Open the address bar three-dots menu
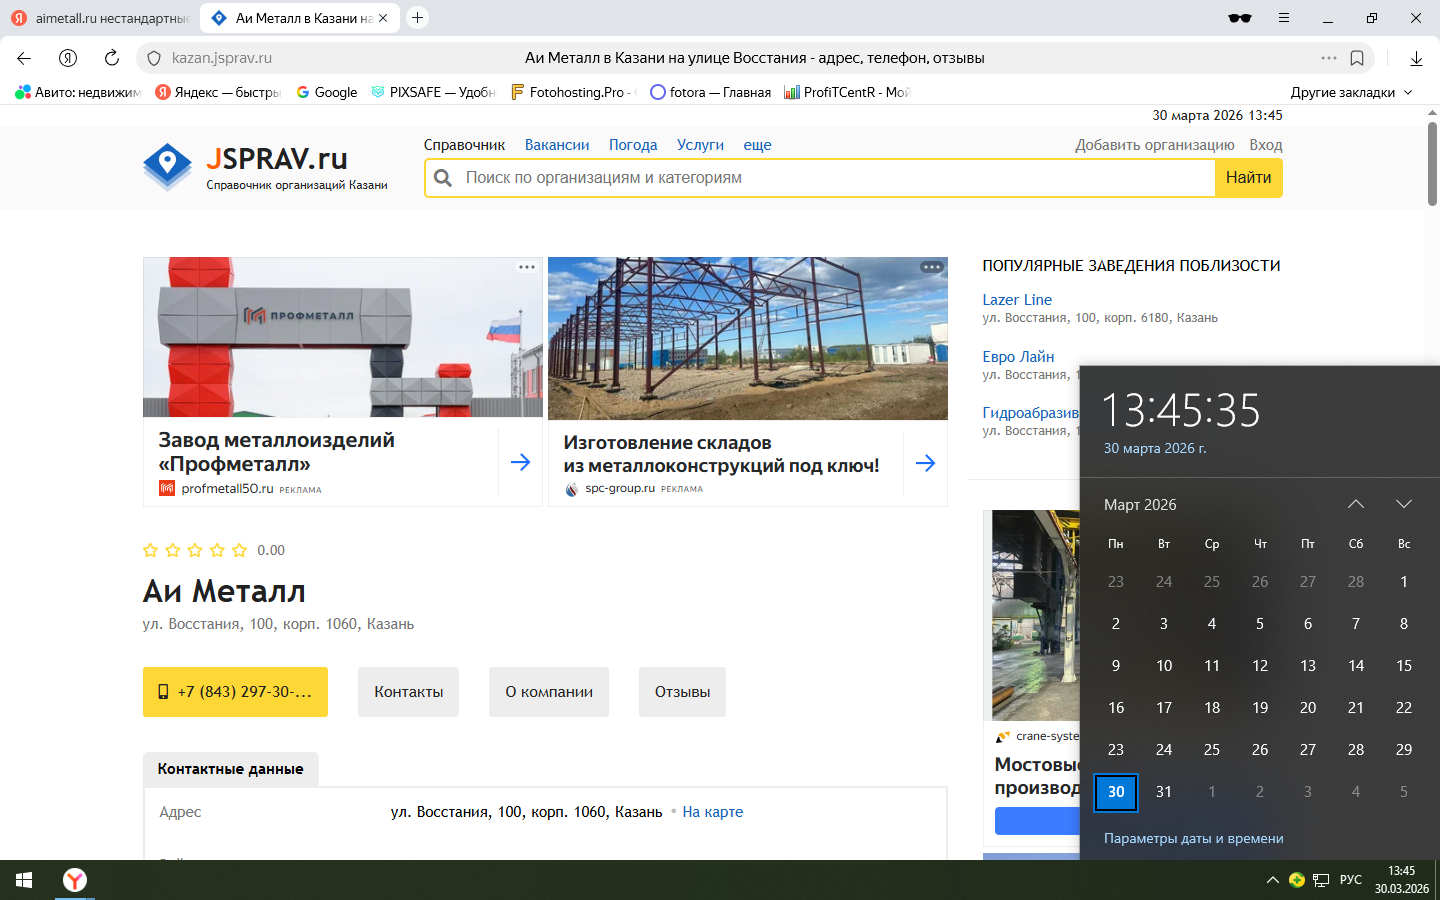Image resolution: width=1440 pixels, height=900 pixels. [1329, 58]
